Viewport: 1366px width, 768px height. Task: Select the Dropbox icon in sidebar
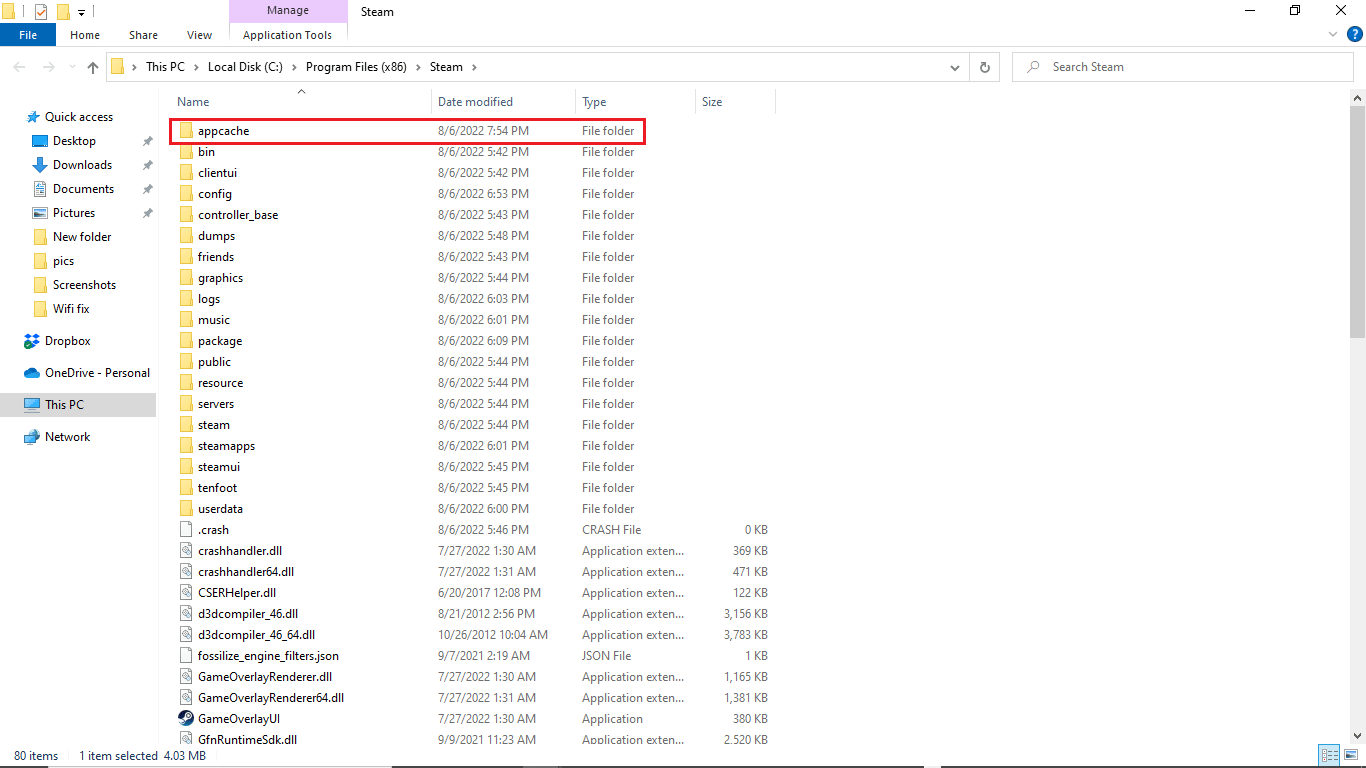point(32,341)
